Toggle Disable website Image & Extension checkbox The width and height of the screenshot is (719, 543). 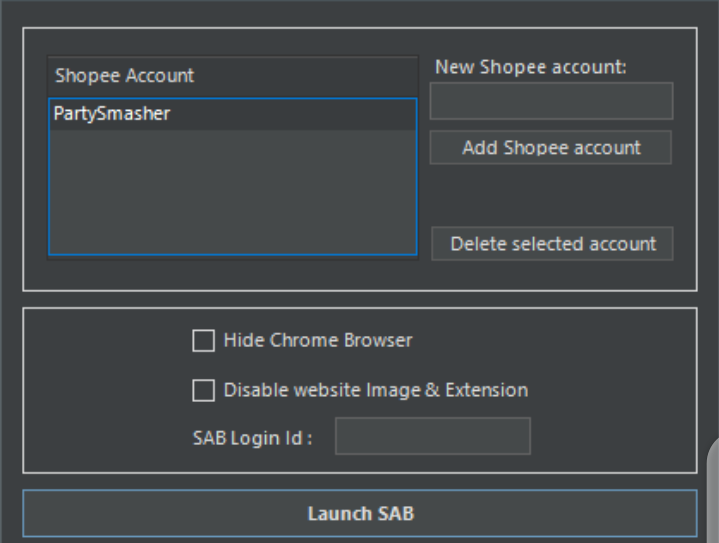[x=204, y=390]
